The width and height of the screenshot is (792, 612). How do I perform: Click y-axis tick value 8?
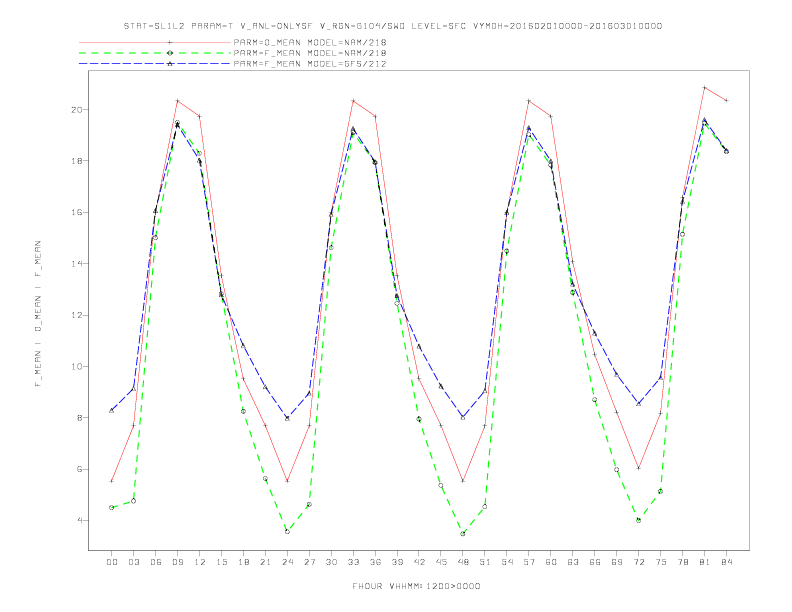click(80, 418)
